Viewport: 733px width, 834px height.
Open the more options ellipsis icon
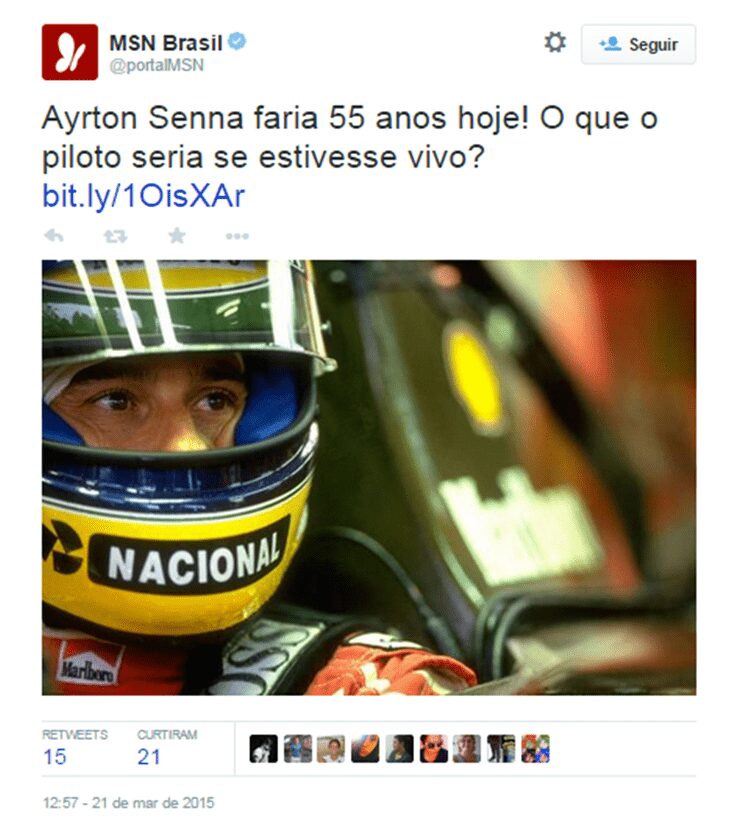tap(237, 236)
